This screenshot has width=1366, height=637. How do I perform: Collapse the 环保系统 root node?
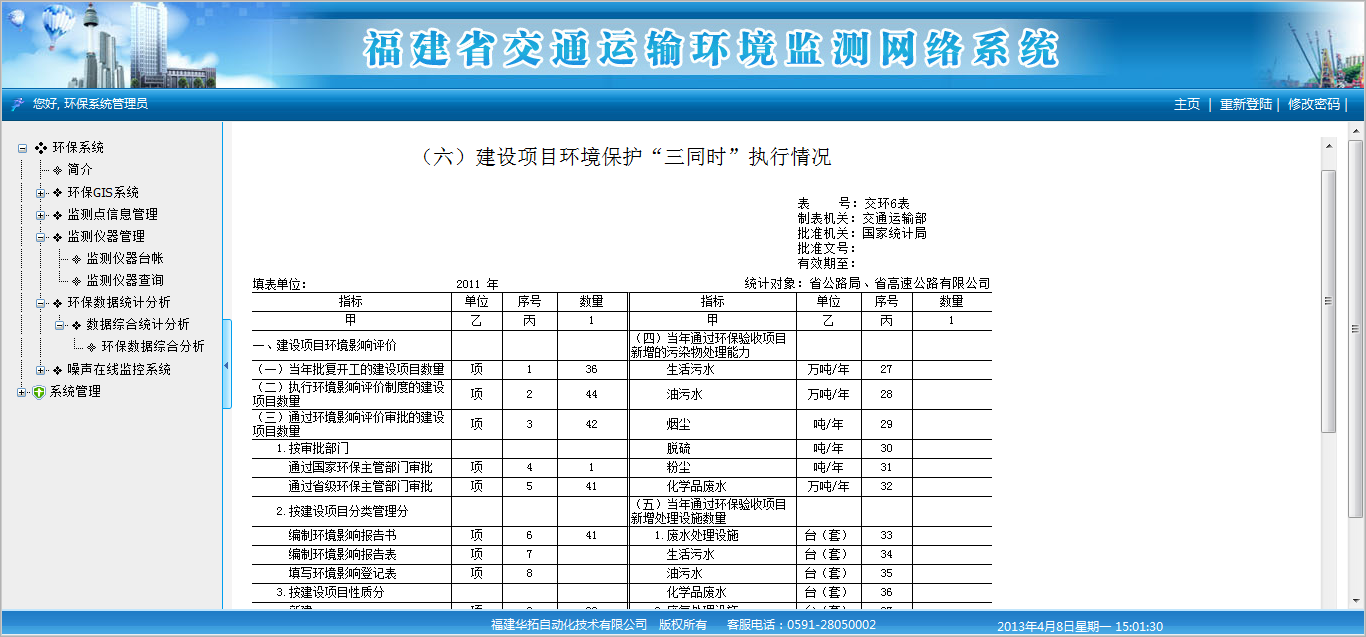[x=23, y=148]
